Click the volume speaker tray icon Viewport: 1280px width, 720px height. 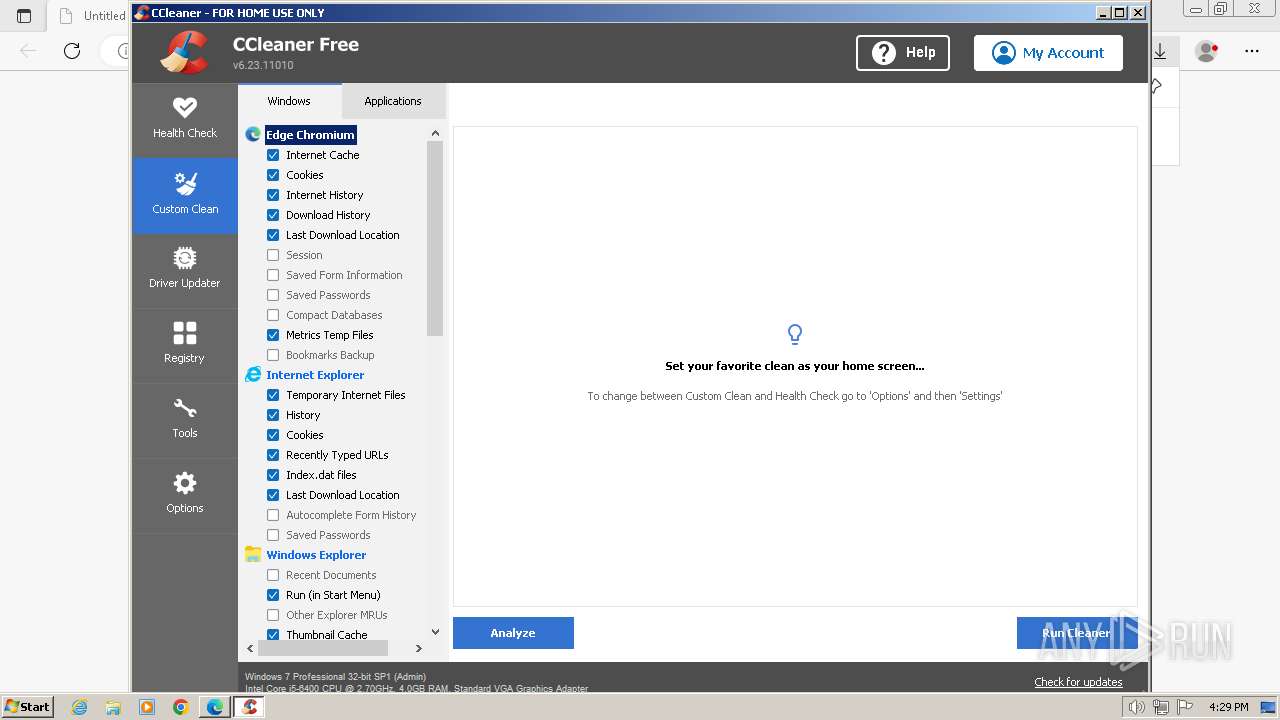pos(1136,707)
